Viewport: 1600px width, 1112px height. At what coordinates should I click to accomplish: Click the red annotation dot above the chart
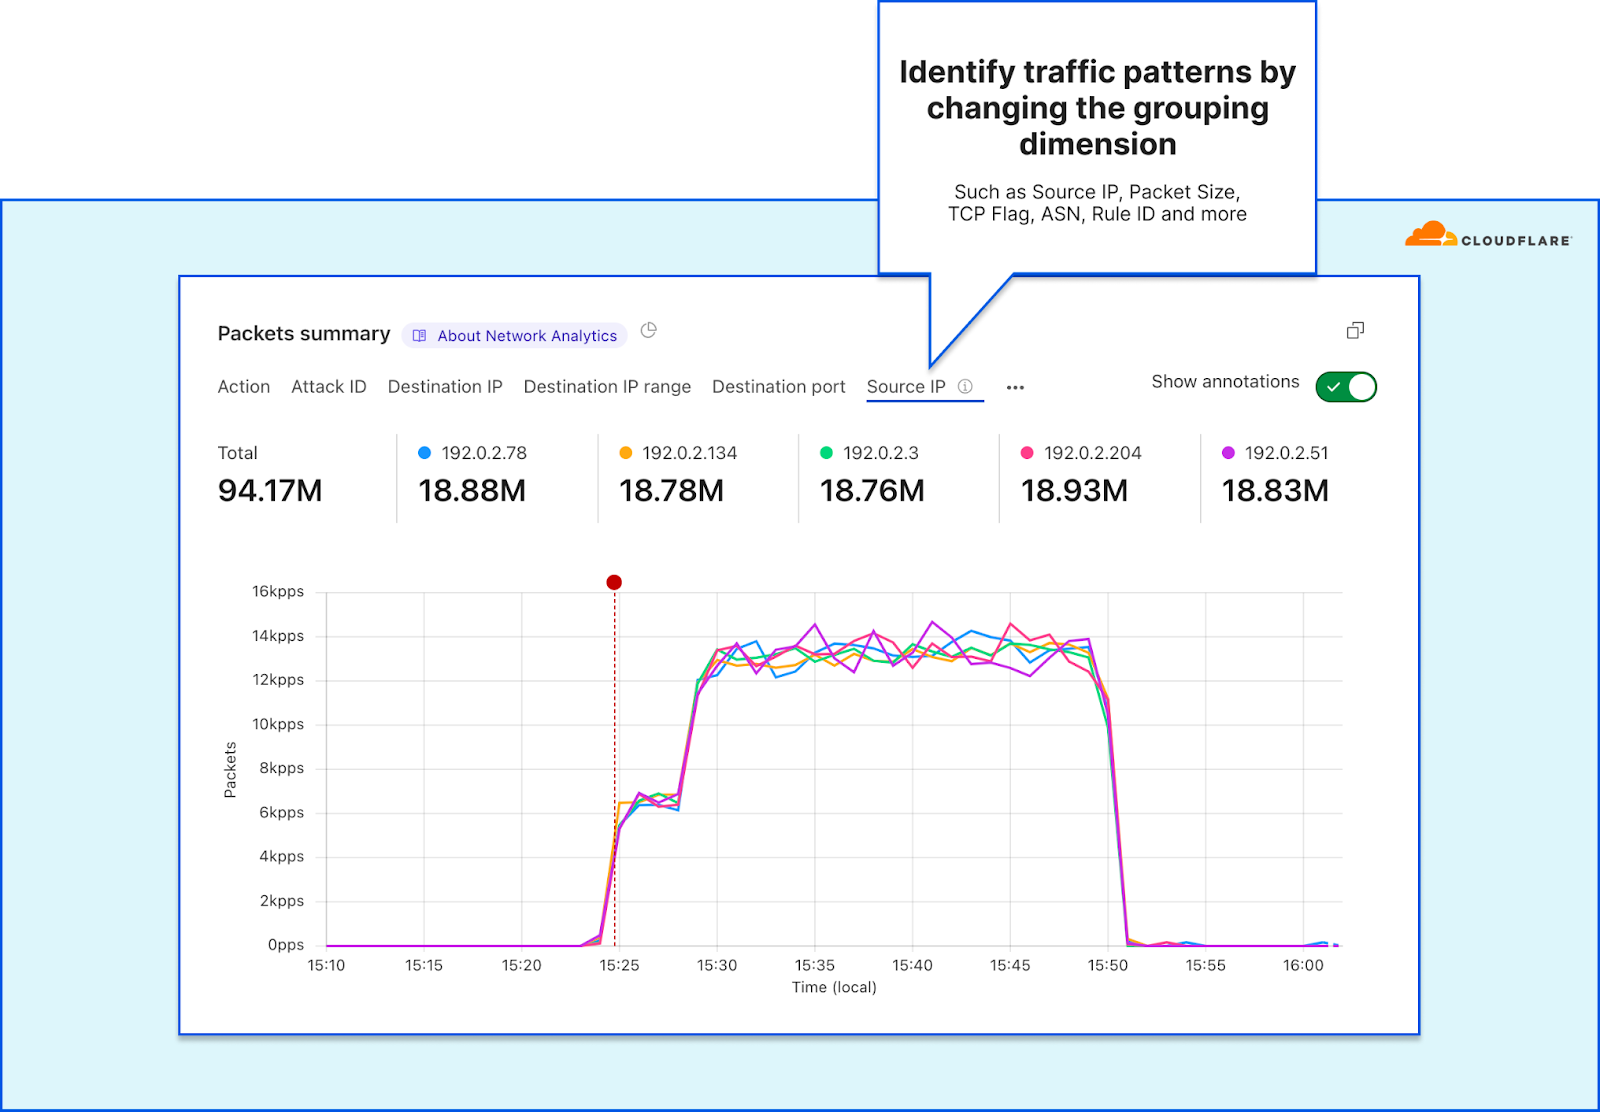coord(614,582)
